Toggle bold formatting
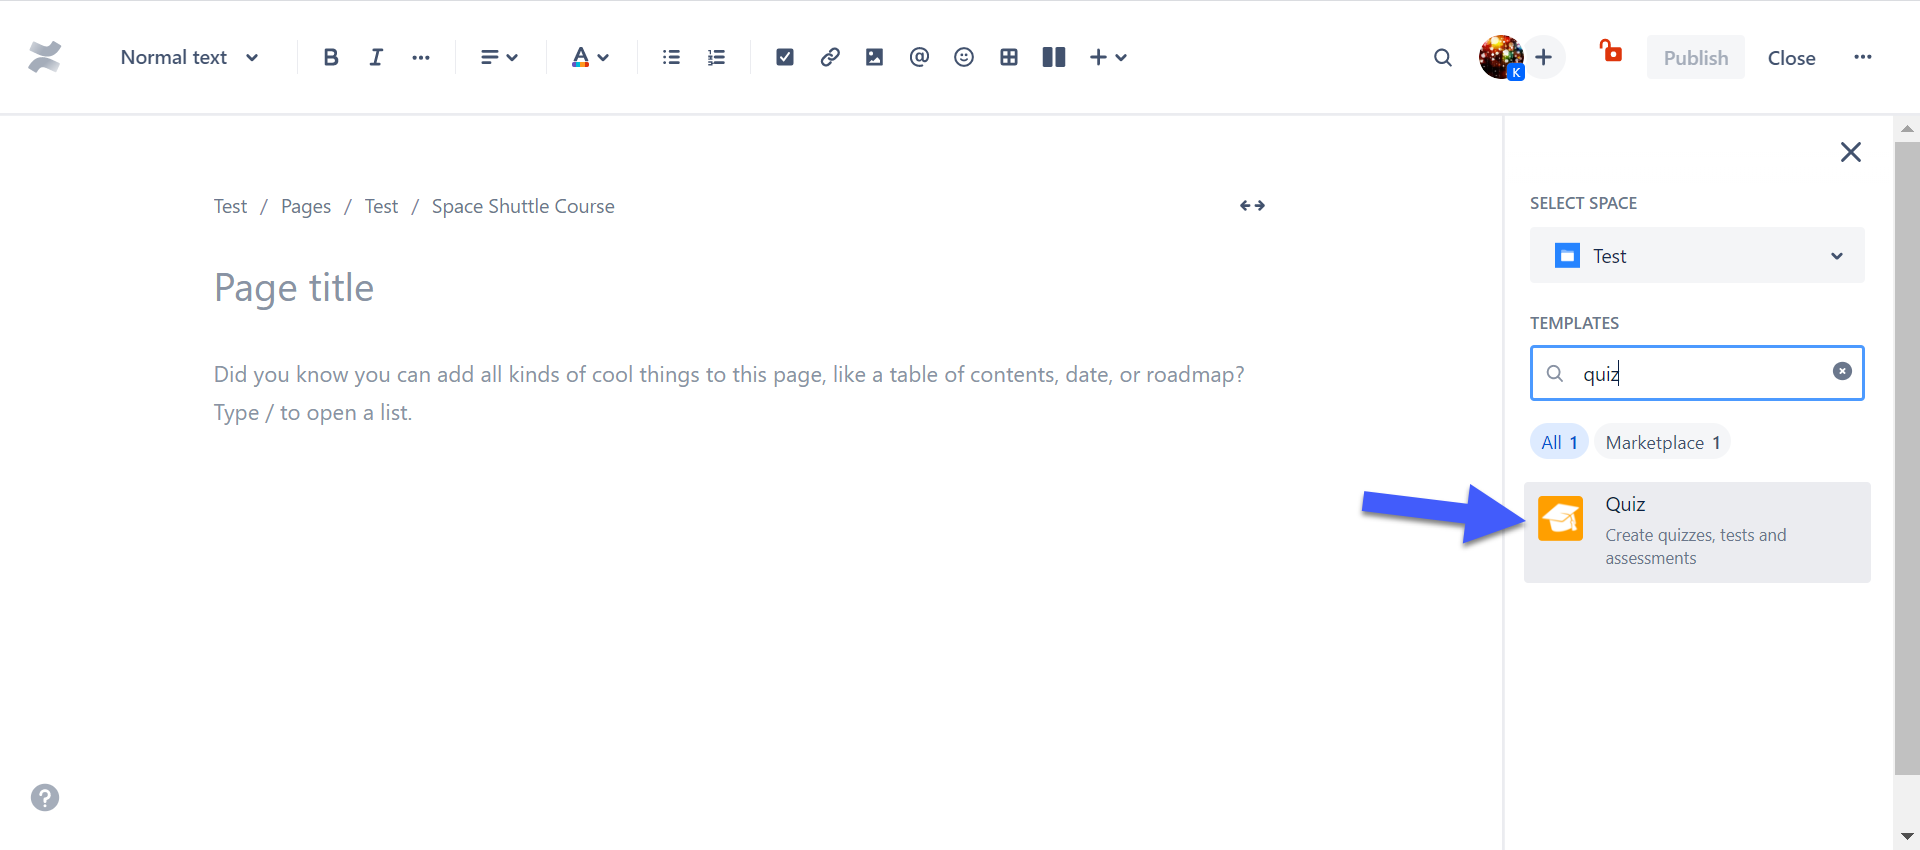The height and width of the screenshot is (850, 1920). point(331,58)
